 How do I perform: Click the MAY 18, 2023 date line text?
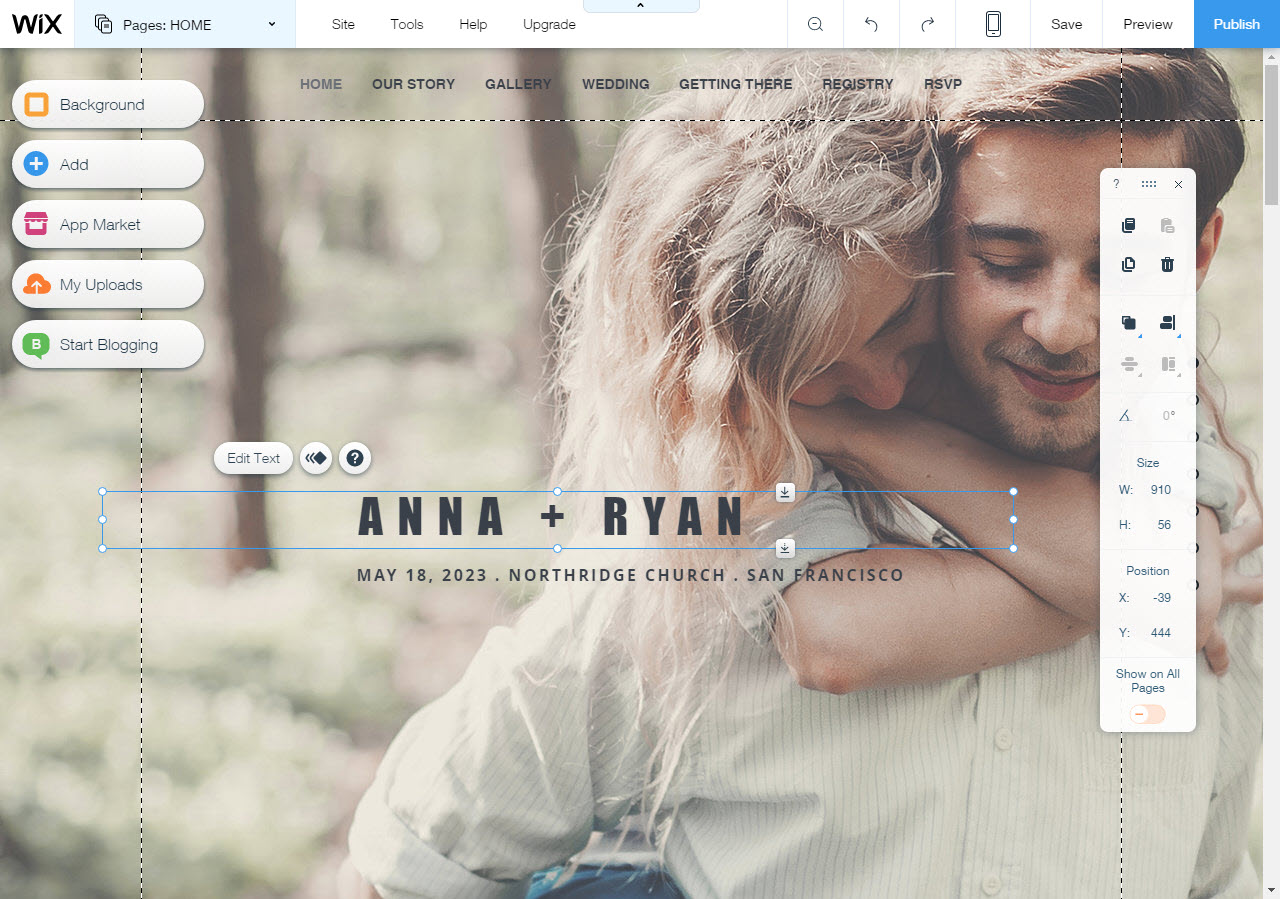tap(630, 575)
